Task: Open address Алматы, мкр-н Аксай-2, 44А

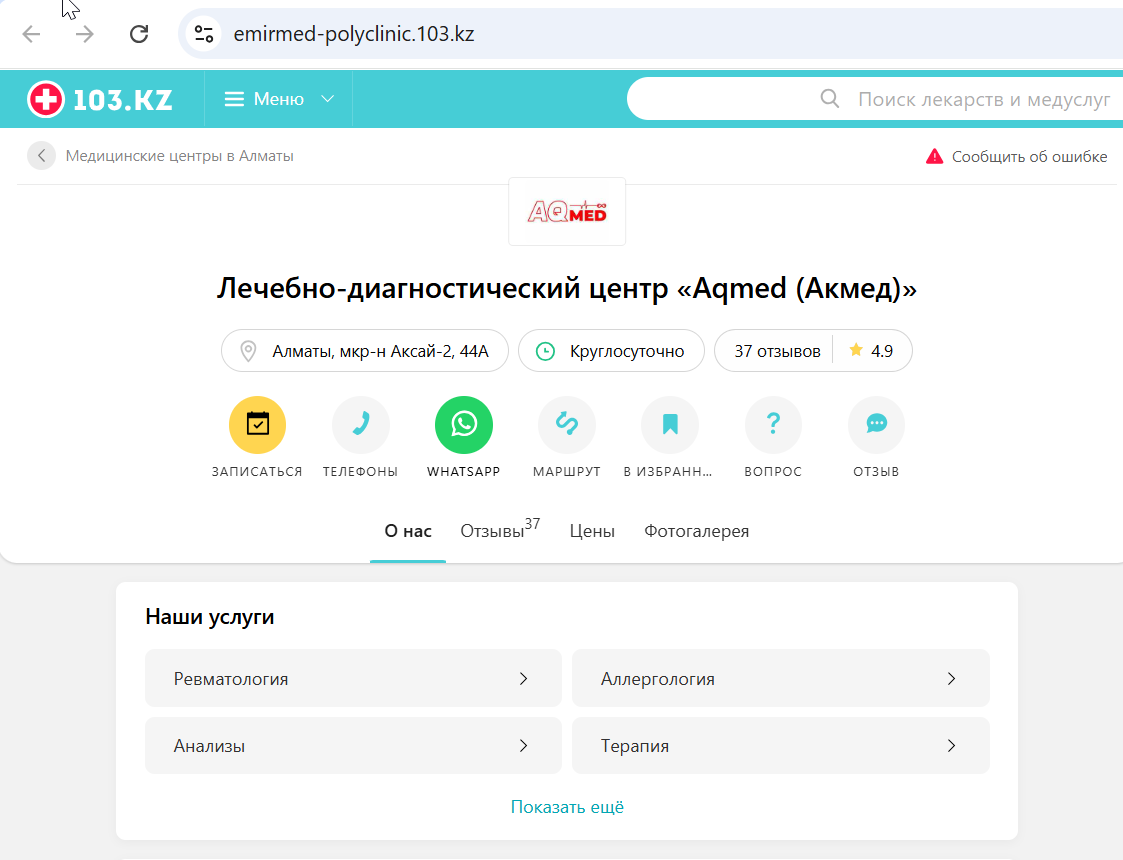Action: (365, 351)
